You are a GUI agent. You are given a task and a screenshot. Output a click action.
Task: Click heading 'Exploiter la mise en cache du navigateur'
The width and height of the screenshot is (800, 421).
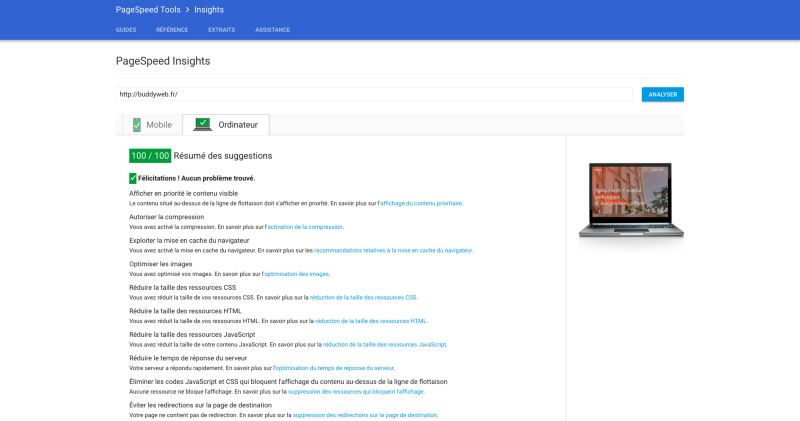pos(189,240)
